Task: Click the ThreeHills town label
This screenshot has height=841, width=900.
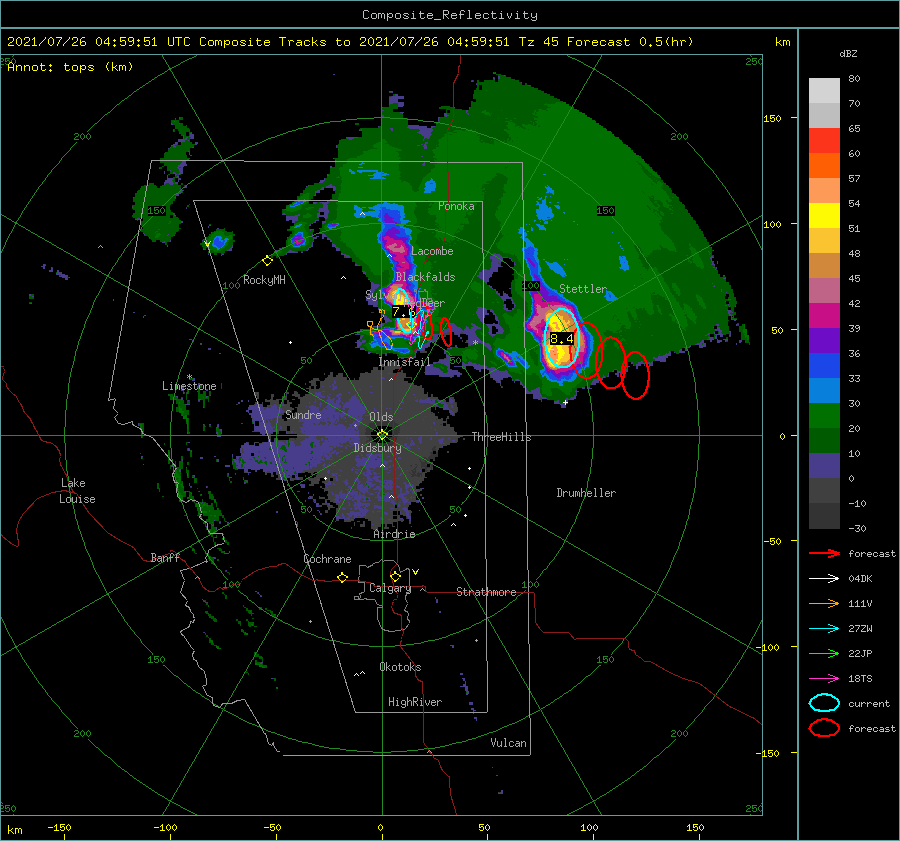Action: click(501, 437)
